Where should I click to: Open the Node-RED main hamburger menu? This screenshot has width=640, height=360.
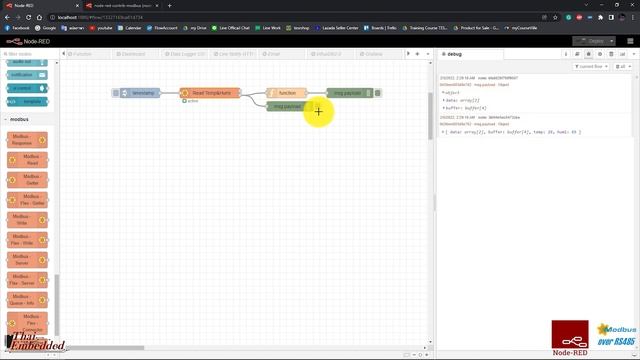[630, 41]
